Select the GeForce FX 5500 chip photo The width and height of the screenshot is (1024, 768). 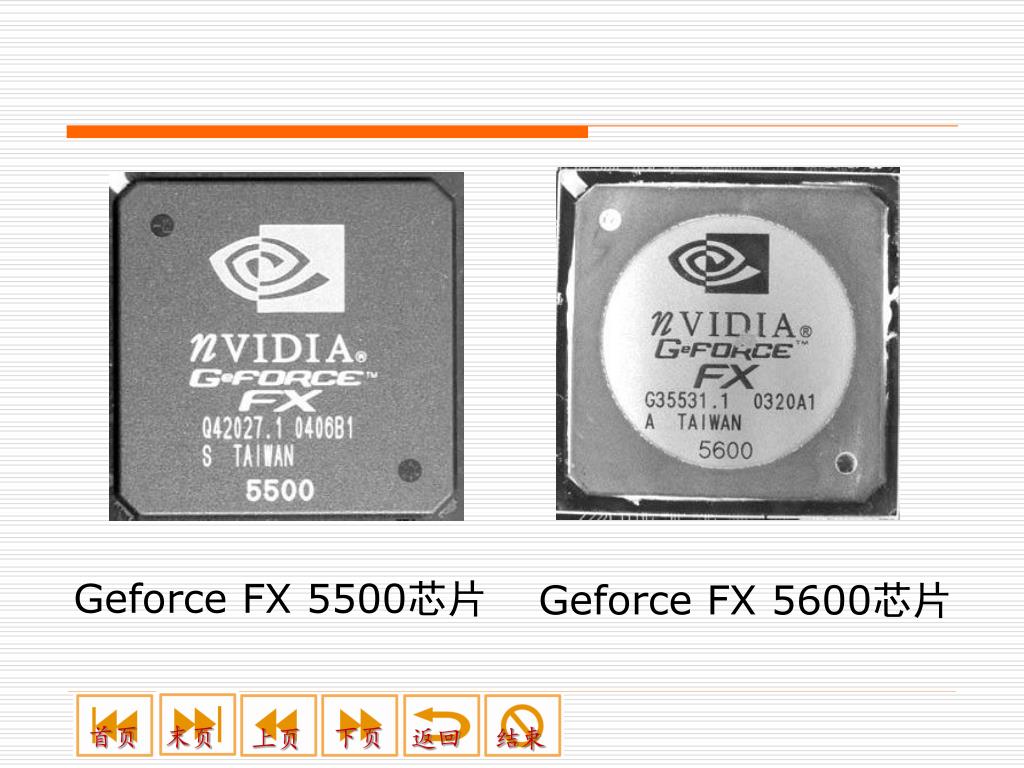click(286, 346)
